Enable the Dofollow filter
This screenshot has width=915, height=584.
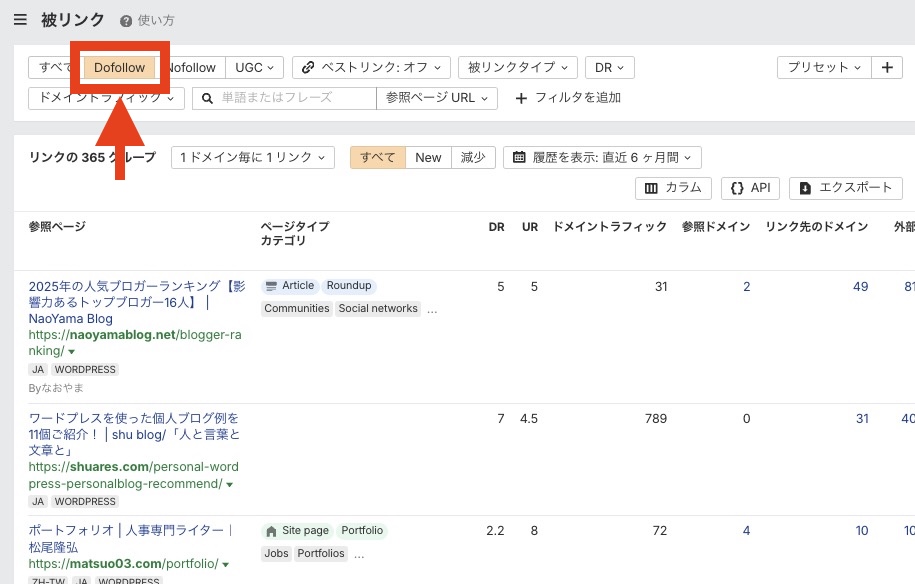(x=119, y=67)
